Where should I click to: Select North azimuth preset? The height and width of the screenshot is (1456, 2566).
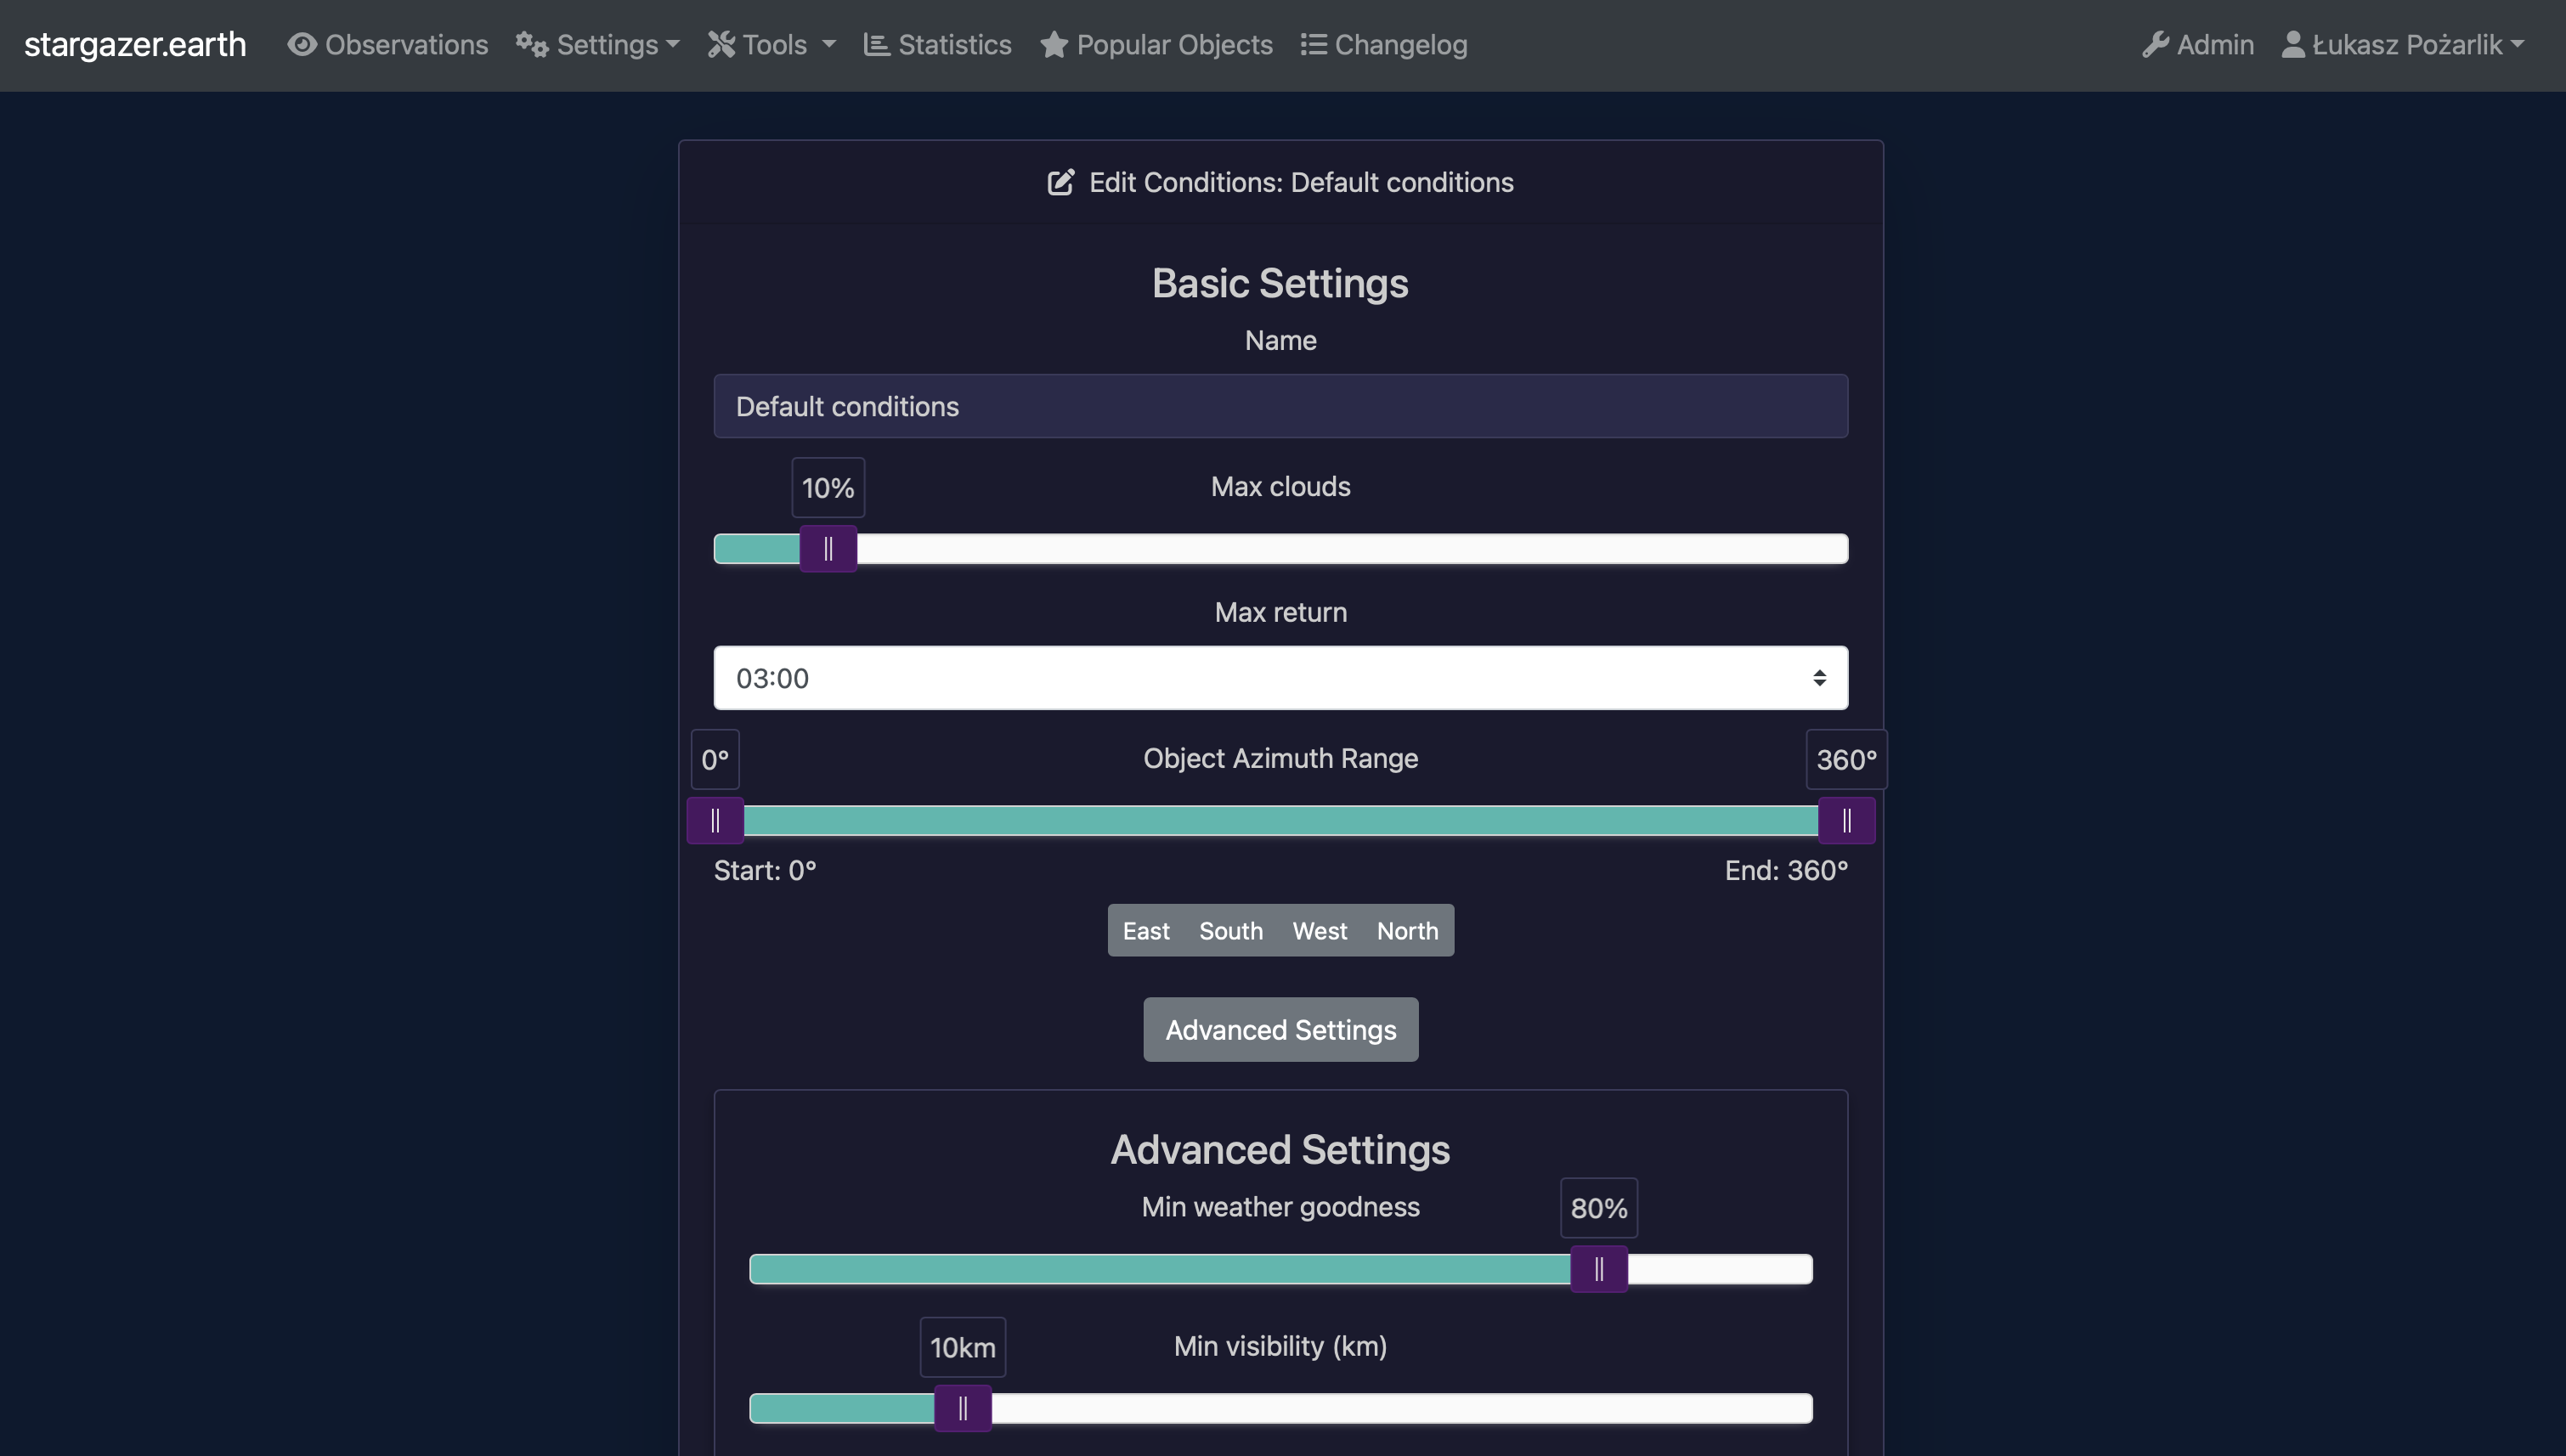pos(1407,931)
